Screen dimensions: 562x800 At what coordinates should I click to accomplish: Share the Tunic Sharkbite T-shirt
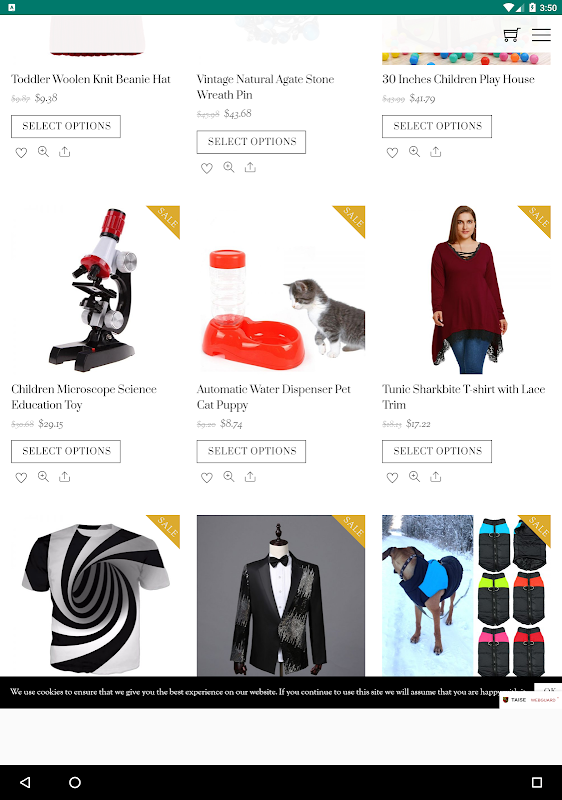436,477
